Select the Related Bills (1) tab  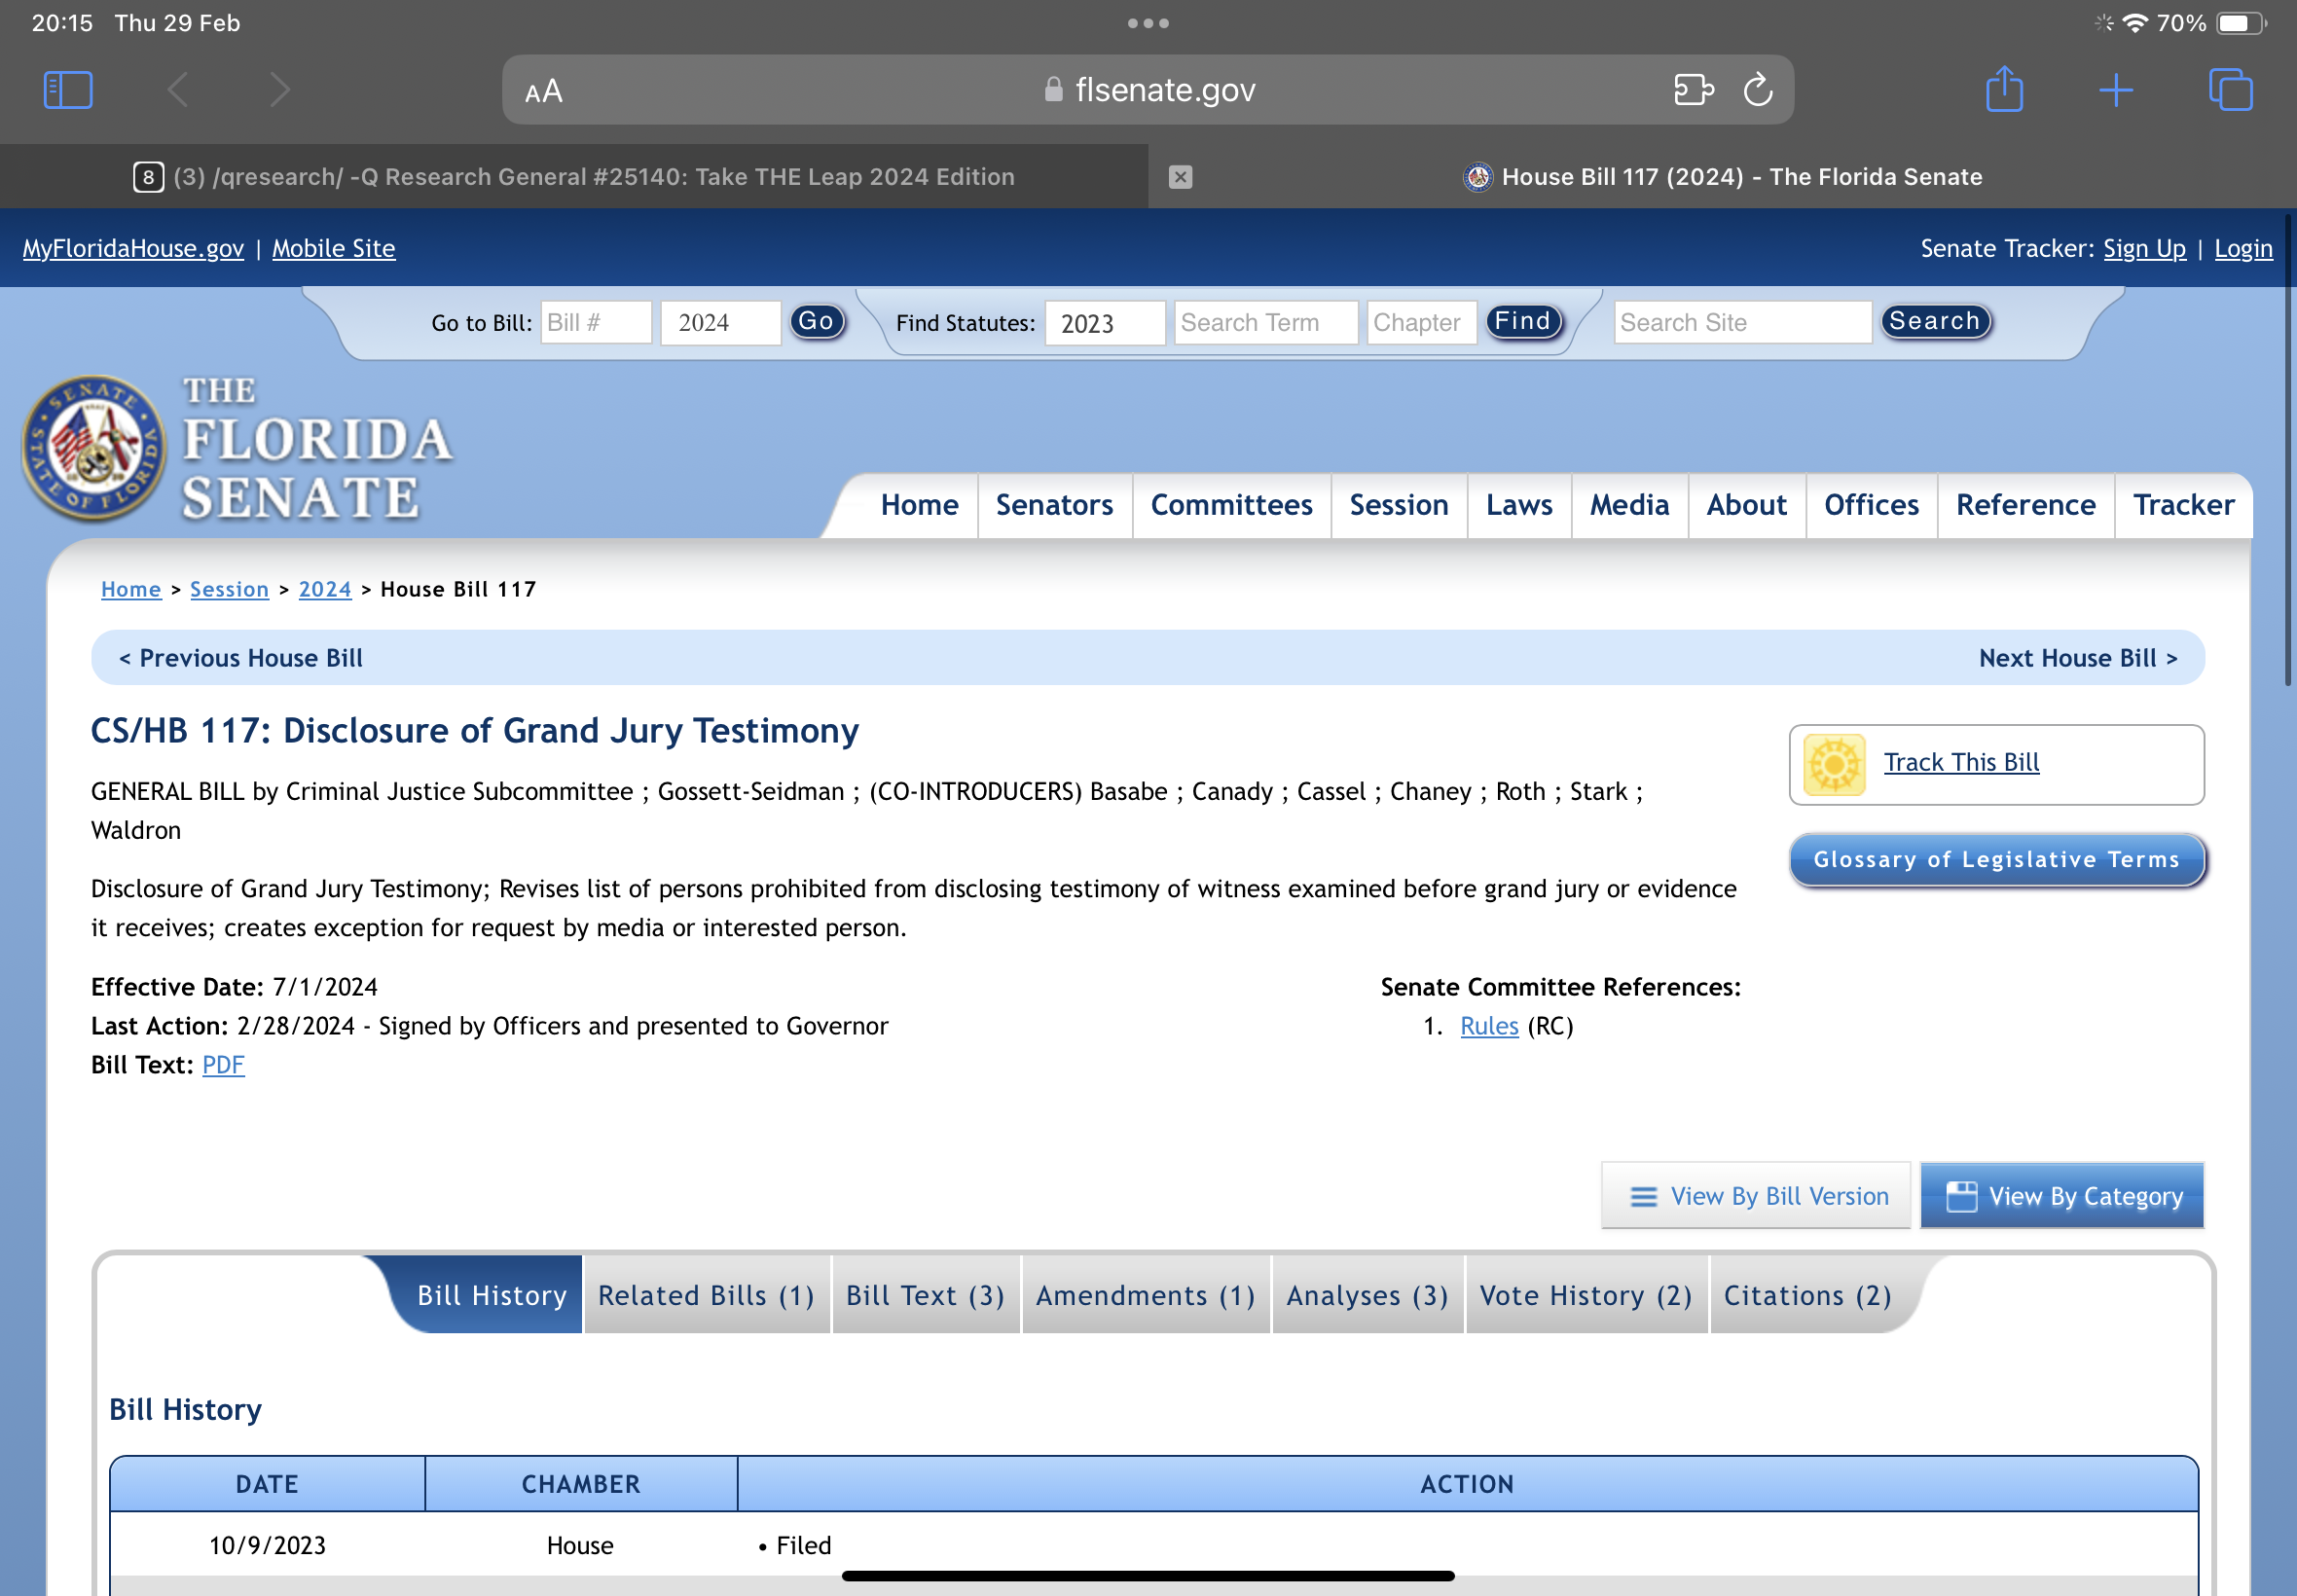706,1296
